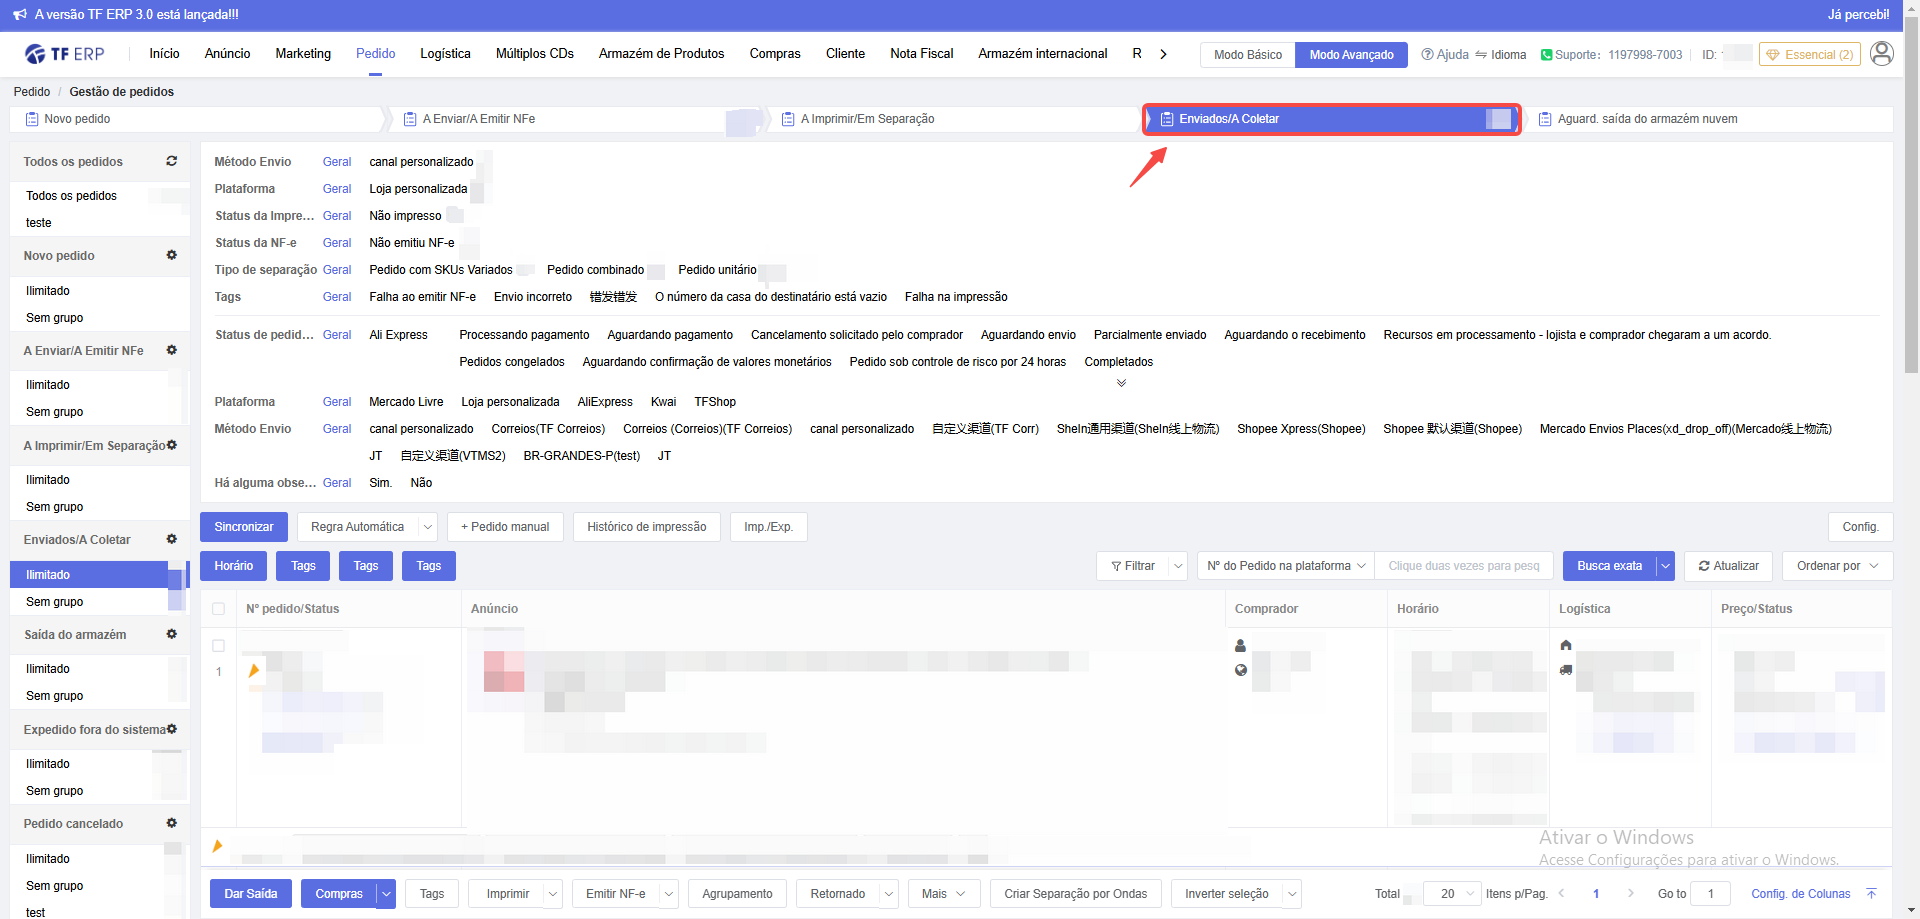
Task: Click the TF ERP logo
Action: (x=65, y=54)
